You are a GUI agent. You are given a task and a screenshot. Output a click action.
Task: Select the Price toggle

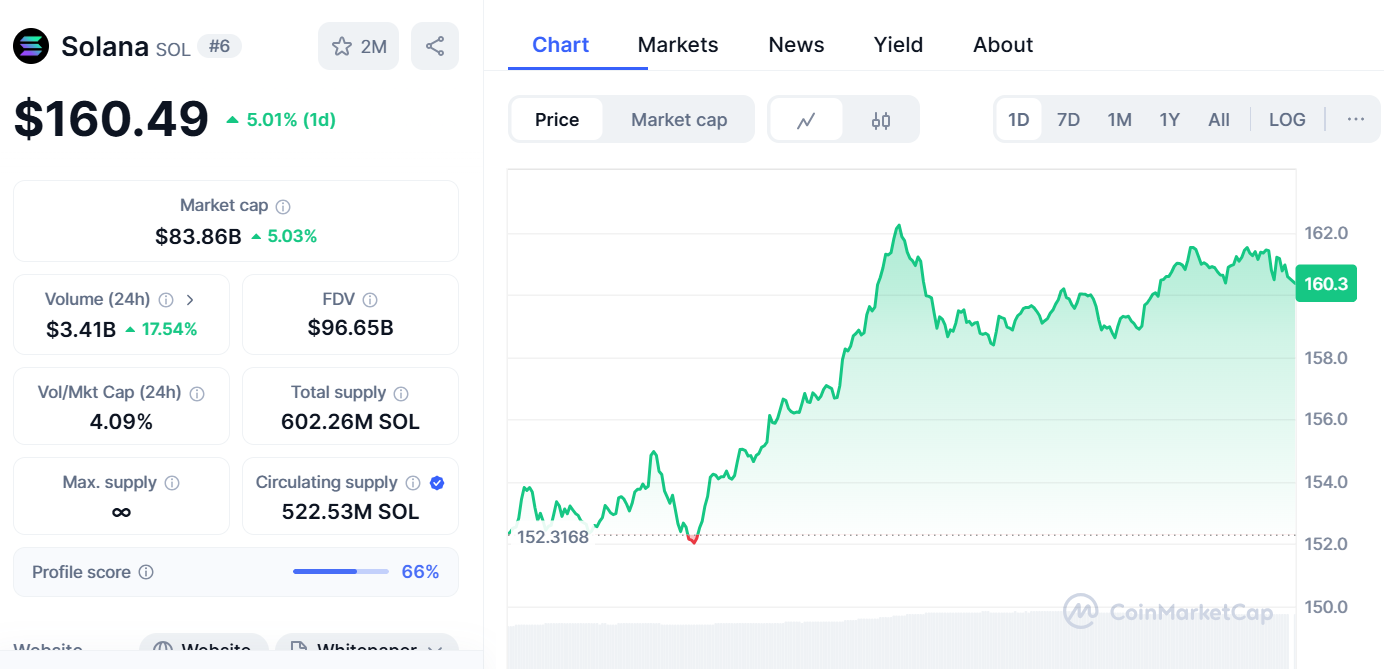557,120
